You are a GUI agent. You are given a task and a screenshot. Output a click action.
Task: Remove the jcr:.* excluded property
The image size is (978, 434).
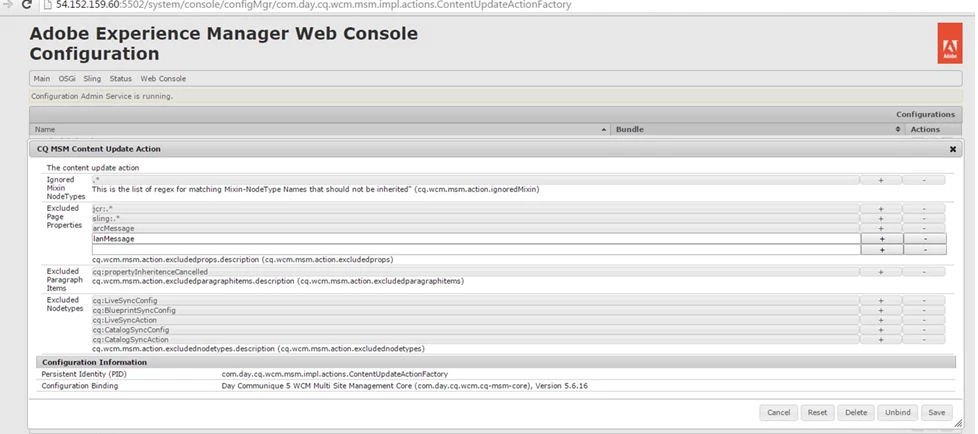click(x=924, y=209)
